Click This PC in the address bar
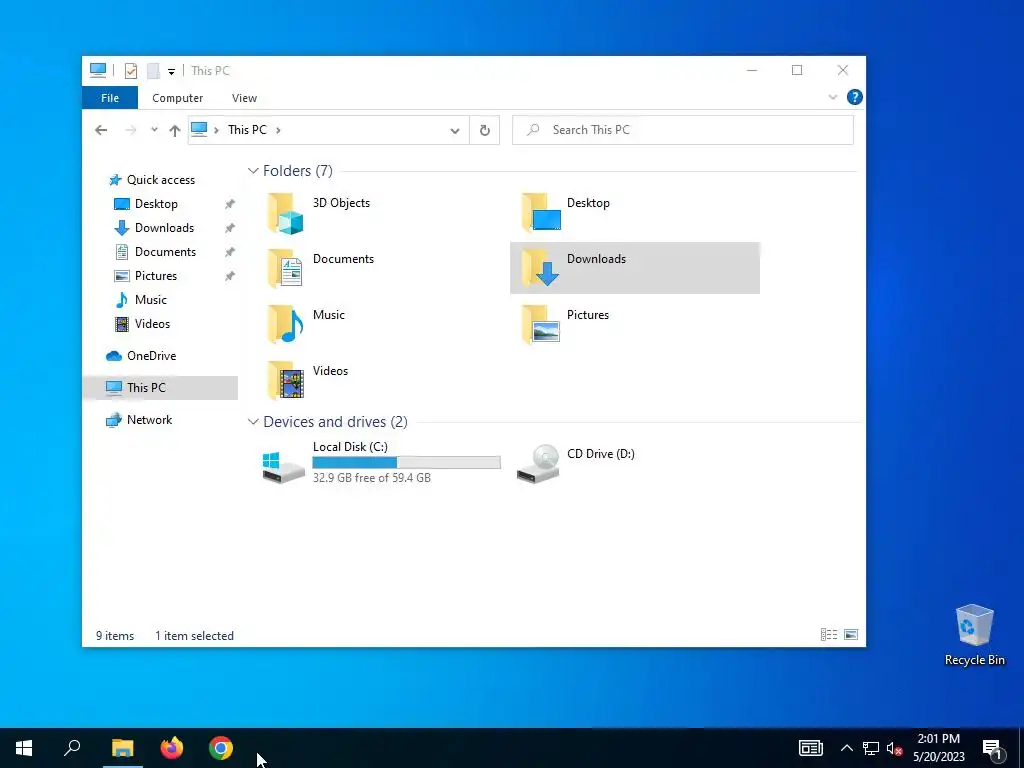The height and width of the screenshot is (768, 1024). click(x=247, y=130)
